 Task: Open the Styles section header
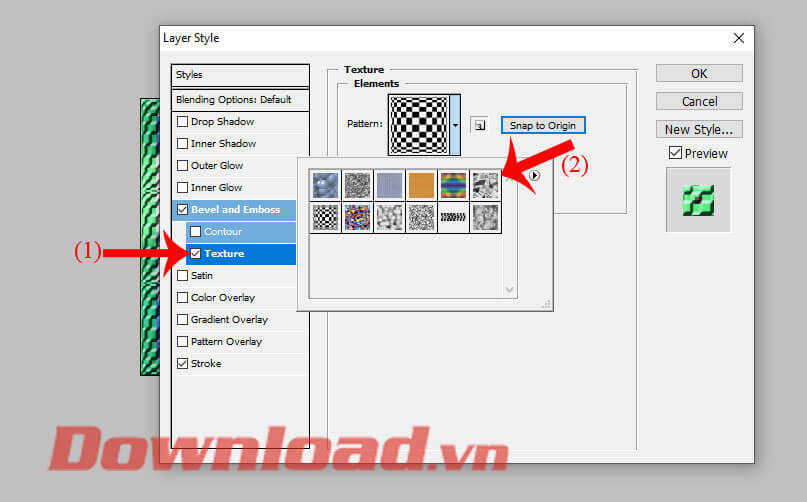click(240, 75)
